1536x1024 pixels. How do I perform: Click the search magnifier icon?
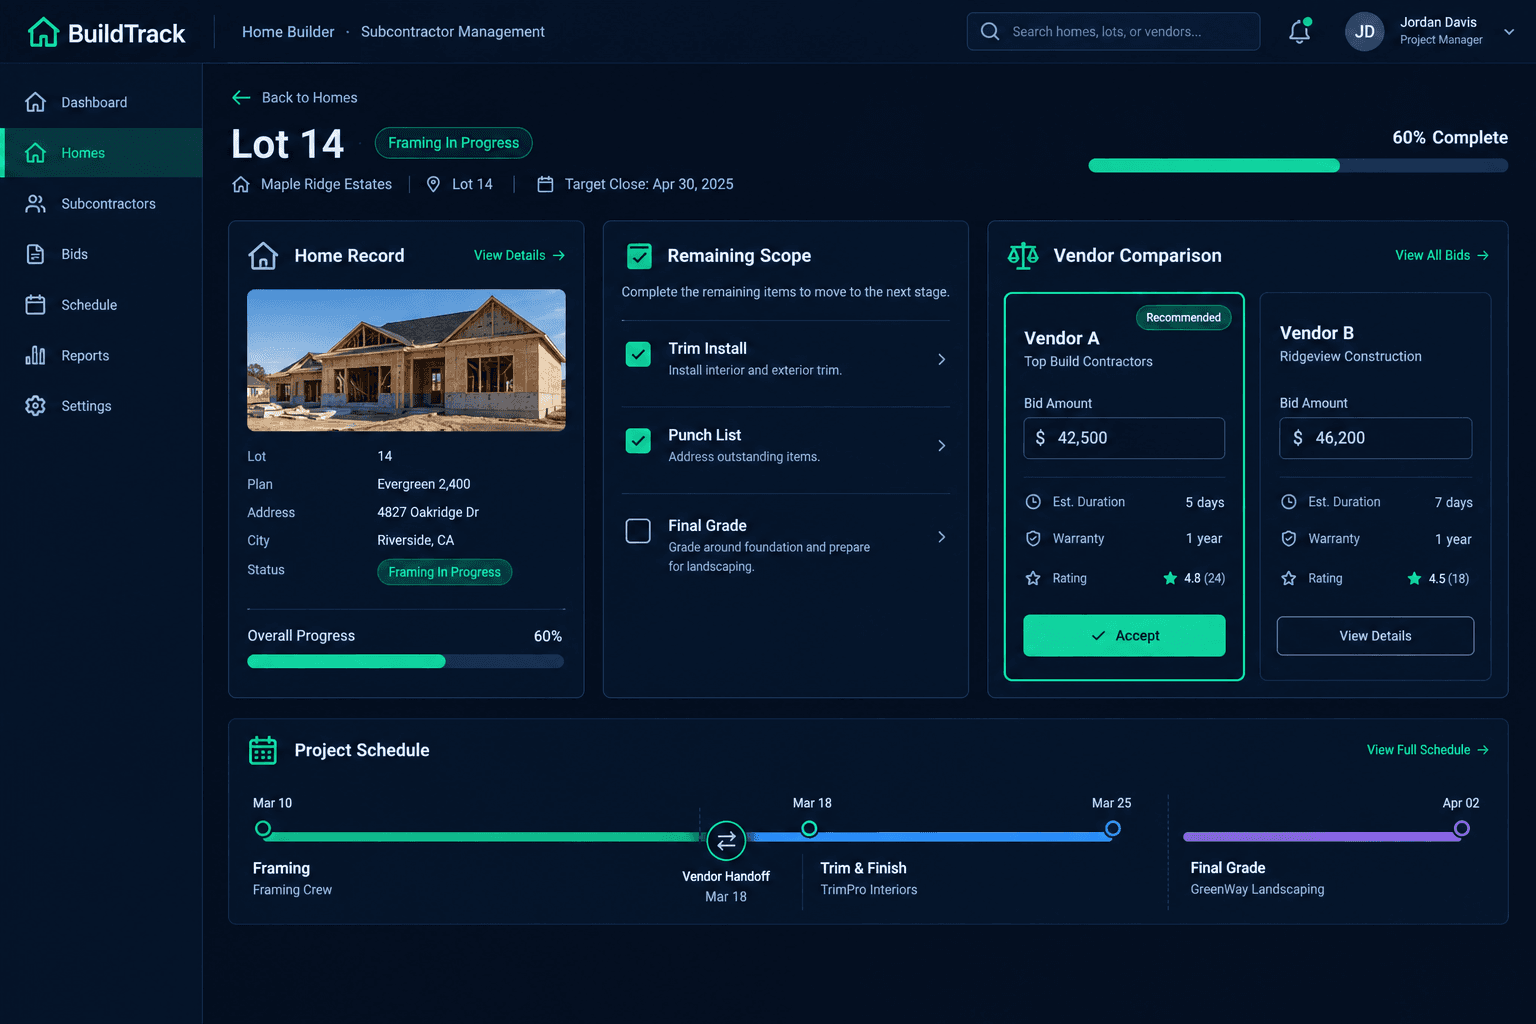tap(990, 31)
